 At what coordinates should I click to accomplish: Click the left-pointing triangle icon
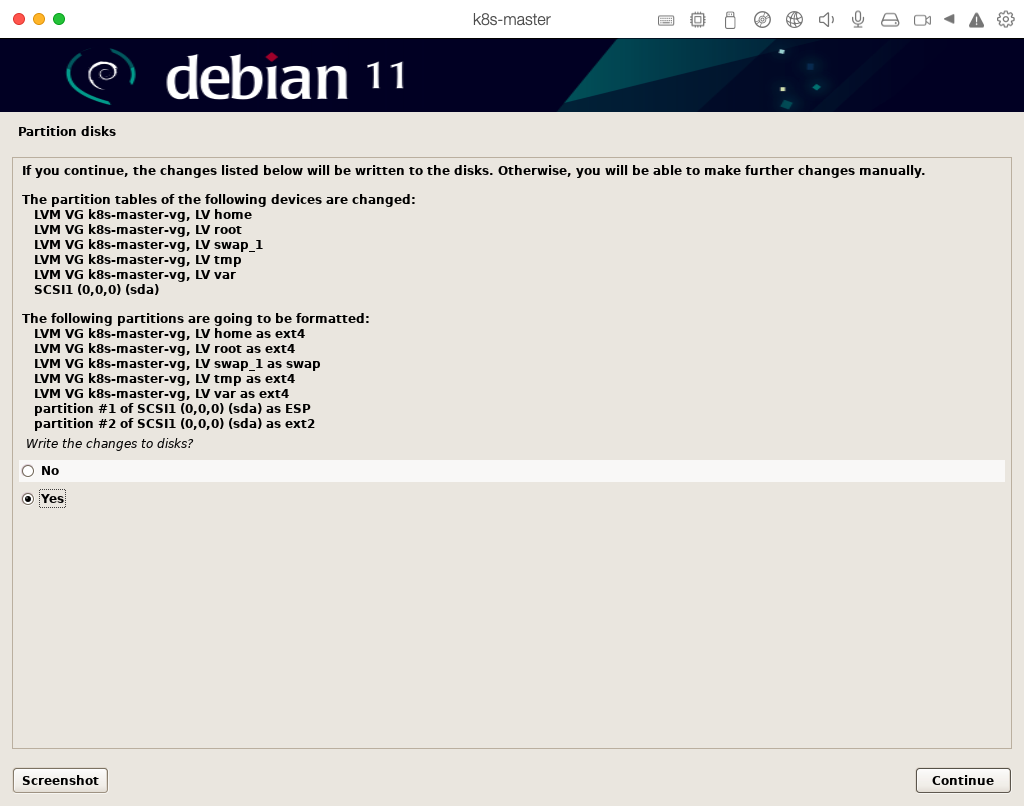(949, 20)
